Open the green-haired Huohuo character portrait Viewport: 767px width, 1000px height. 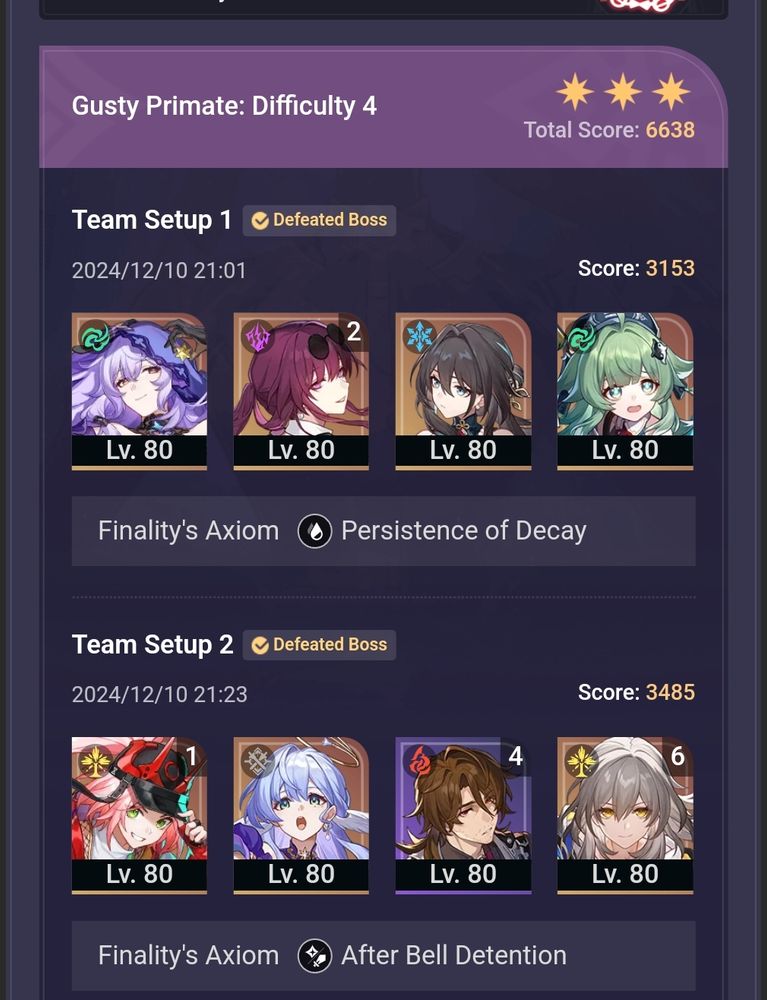625,391
